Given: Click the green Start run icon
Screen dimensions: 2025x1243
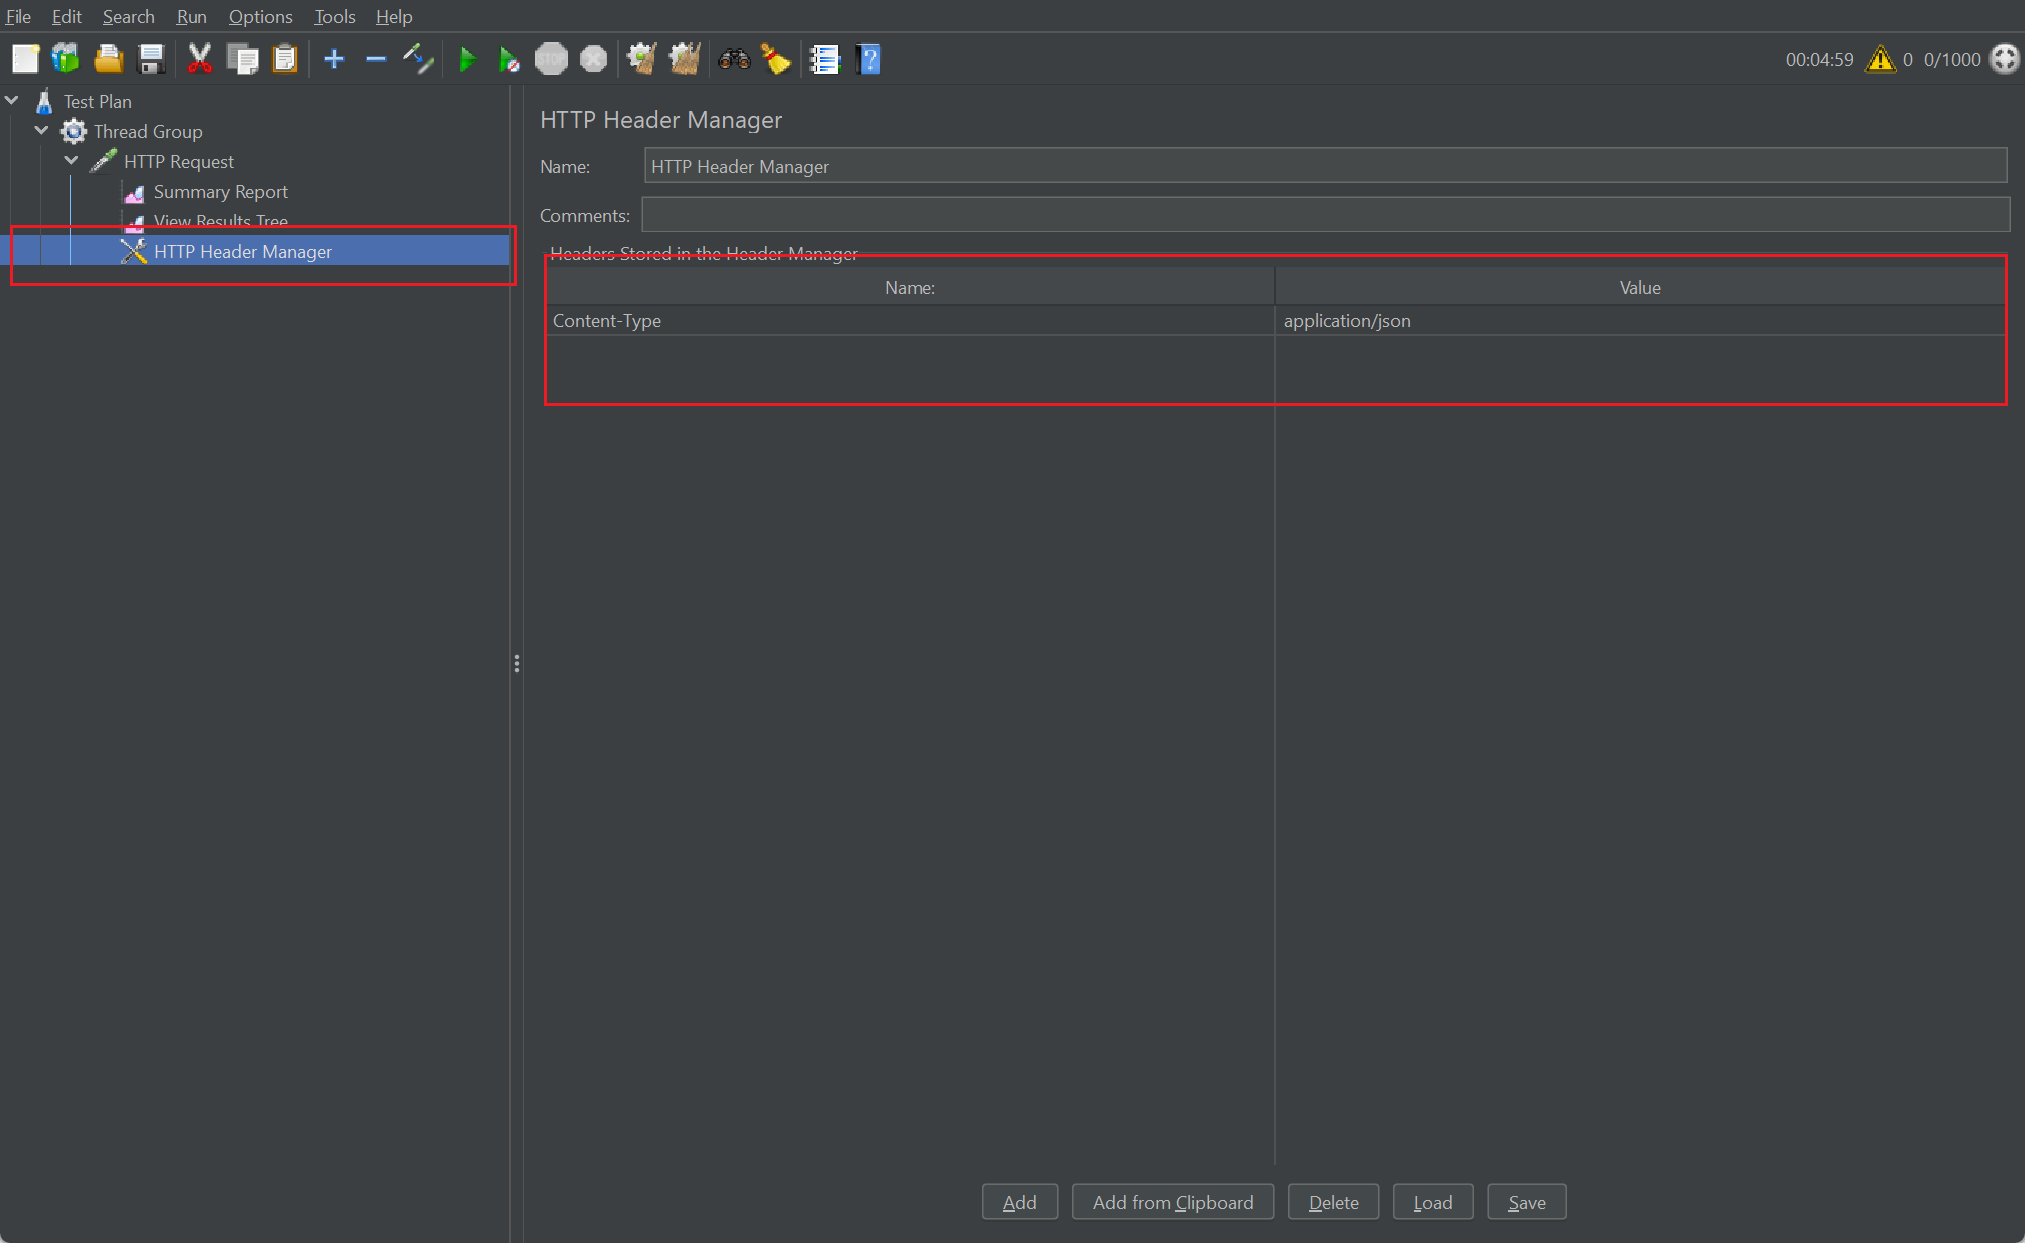Looking at the screenshot, I should [x=466, y=60].
